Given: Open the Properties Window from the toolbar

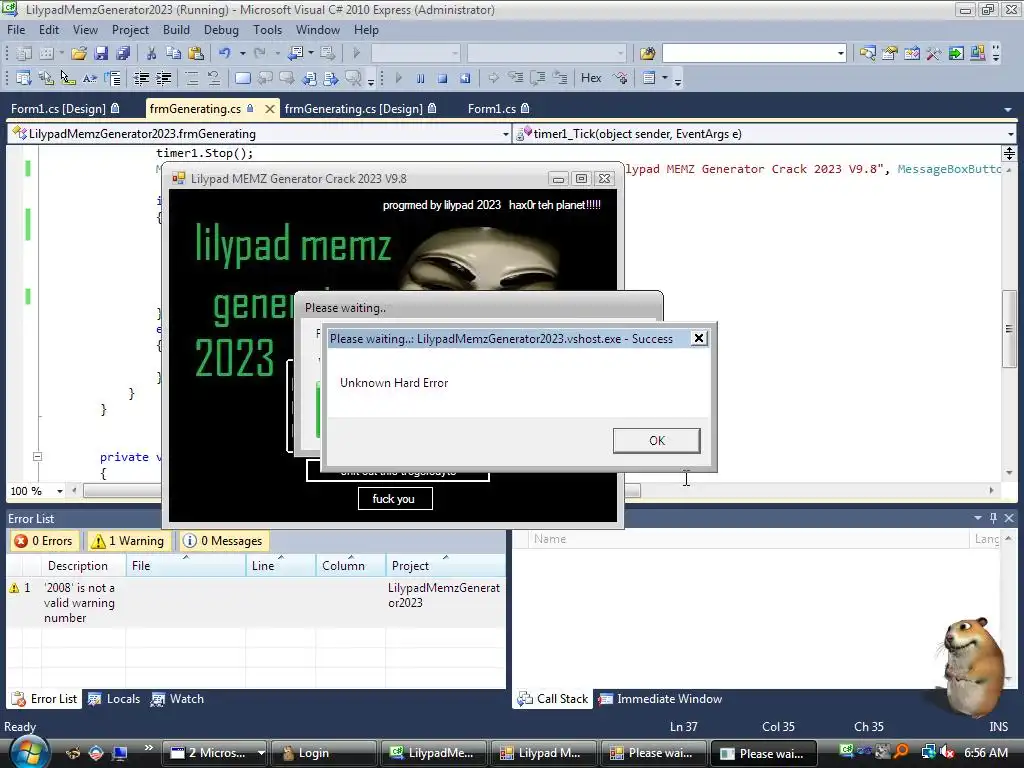Looking at the screenshot, I should (x=889, y=54).
